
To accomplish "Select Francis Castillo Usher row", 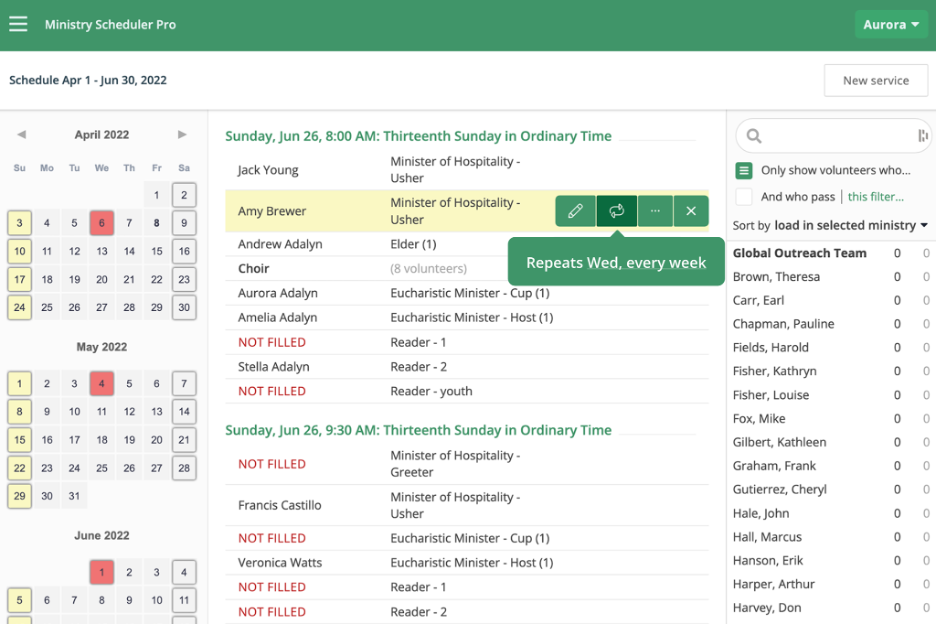I will 467,505.
